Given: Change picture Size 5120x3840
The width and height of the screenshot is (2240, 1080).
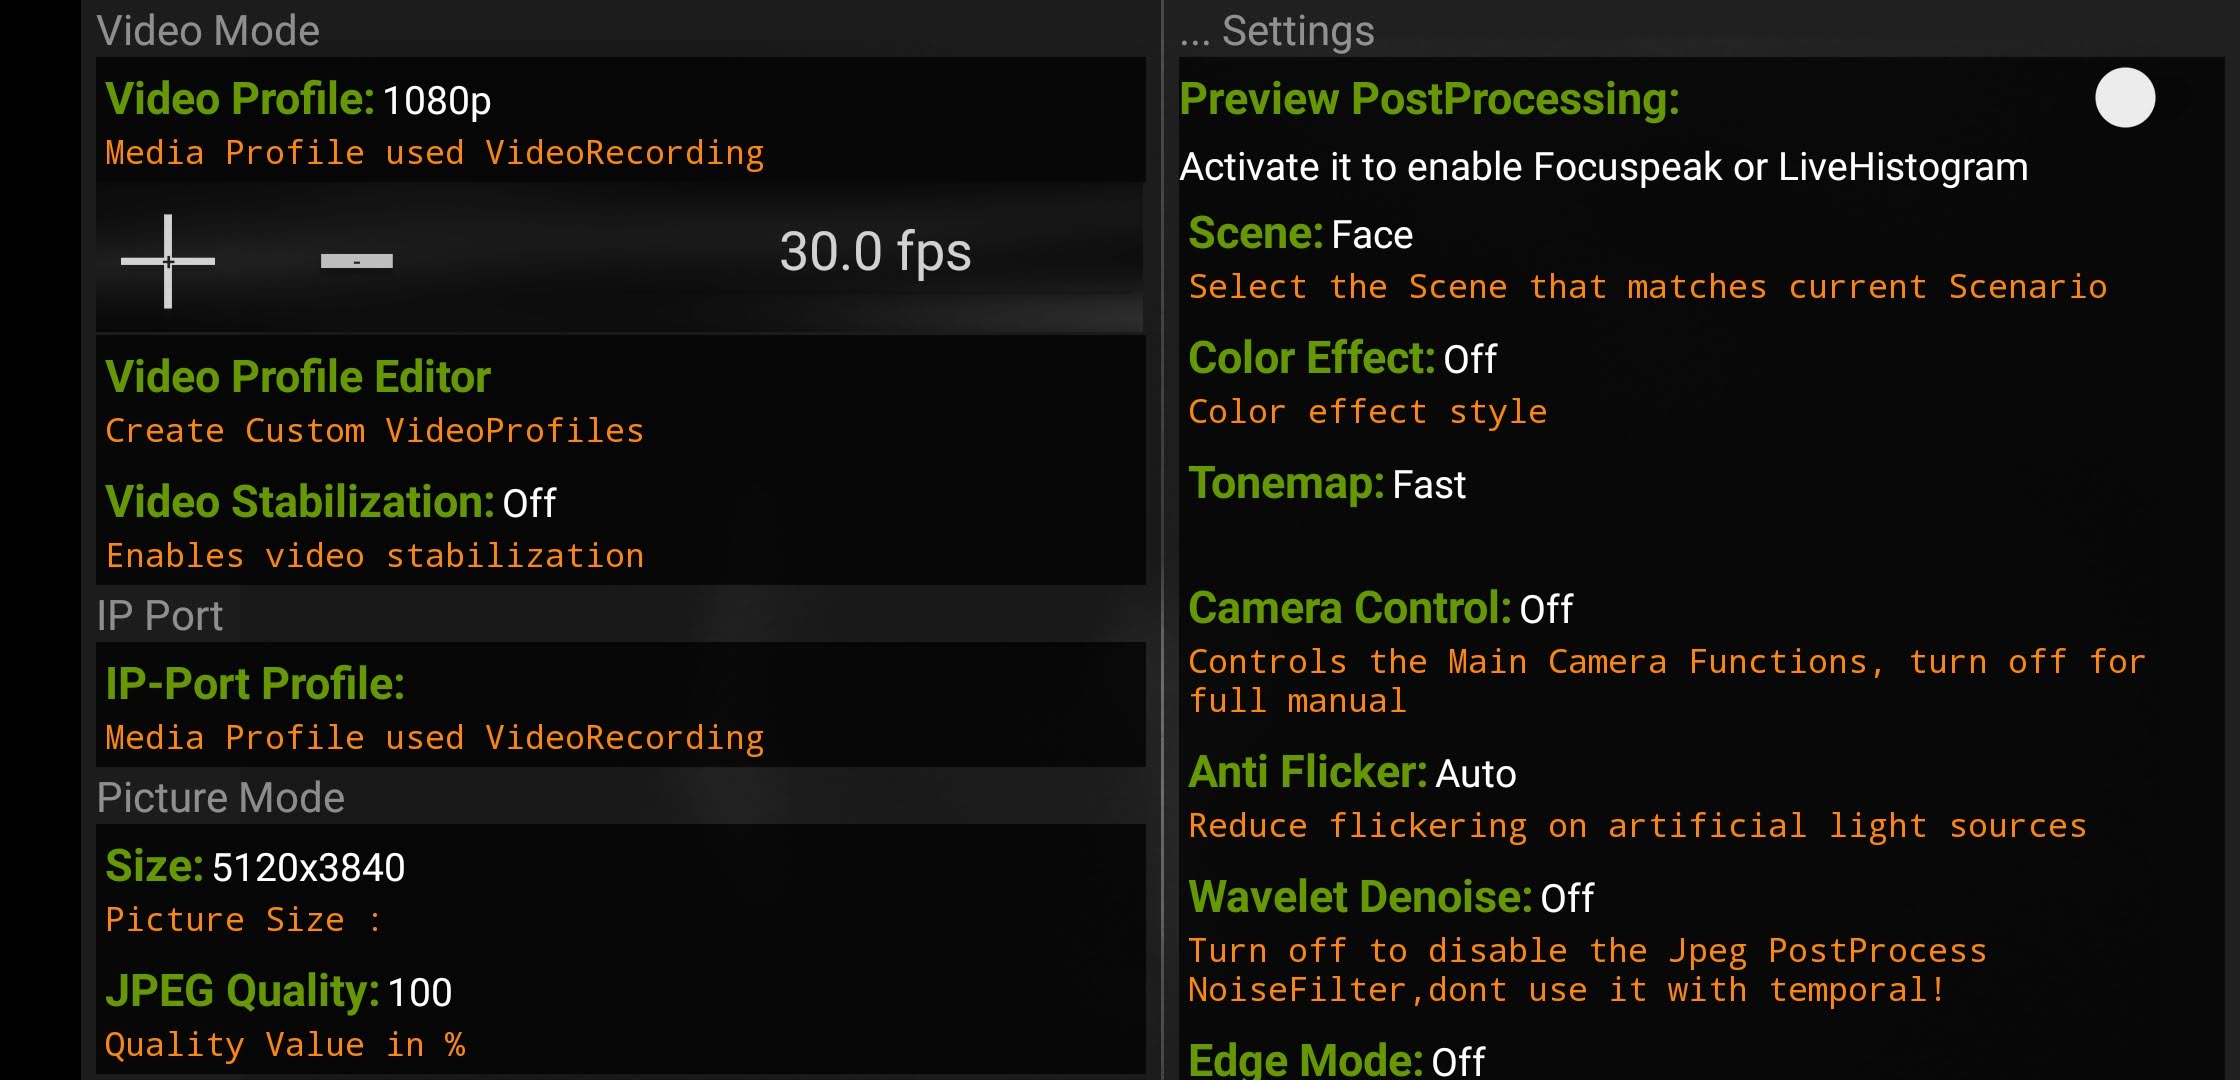Looking at the screenshot, I should pos(620,888).
